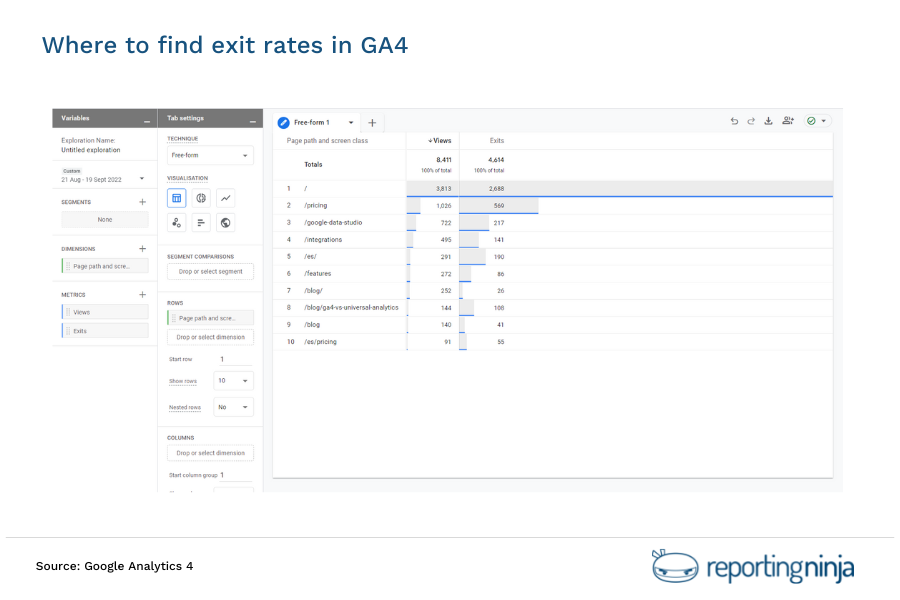Open the Nested rows dropdown
Screen dimensions: 900x600
pos(235,406)
